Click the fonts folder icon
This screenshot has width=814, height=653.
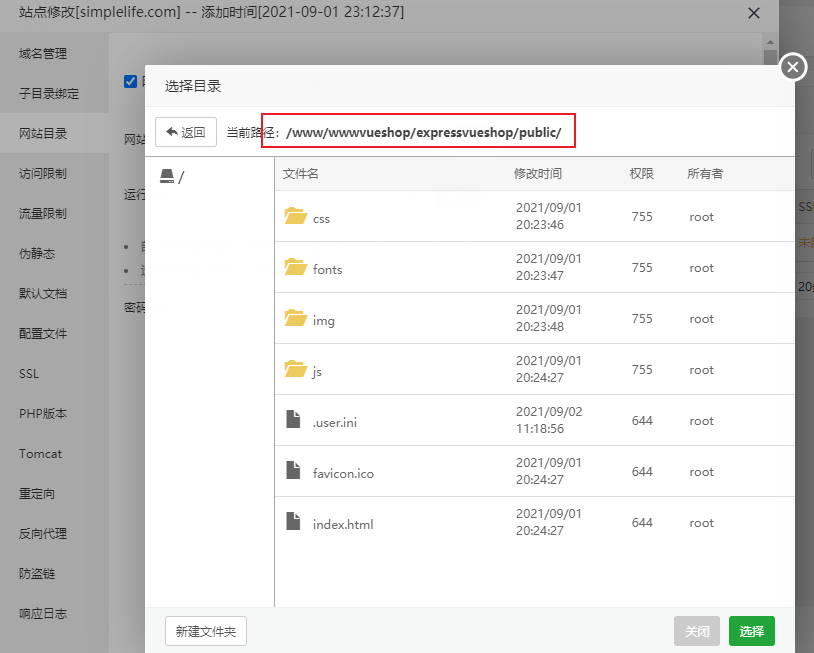[x=296, y=267]
